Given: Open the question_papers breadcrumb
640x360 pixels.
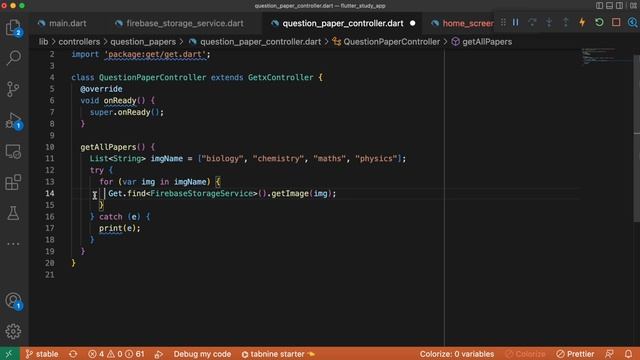Looking at the screenshot, I should [143, 42].
